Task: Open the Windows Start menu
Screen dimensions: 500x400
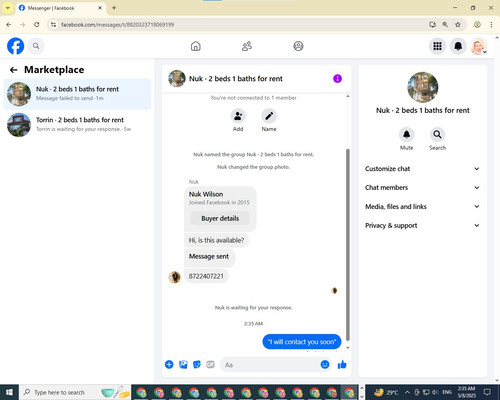Action: 9,392
